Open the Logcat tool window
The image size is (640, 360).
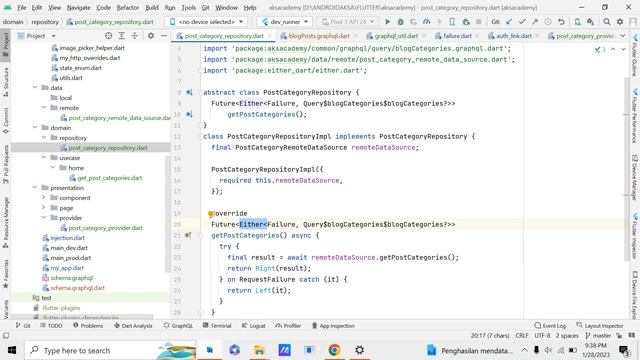click(x=253, y=326)
